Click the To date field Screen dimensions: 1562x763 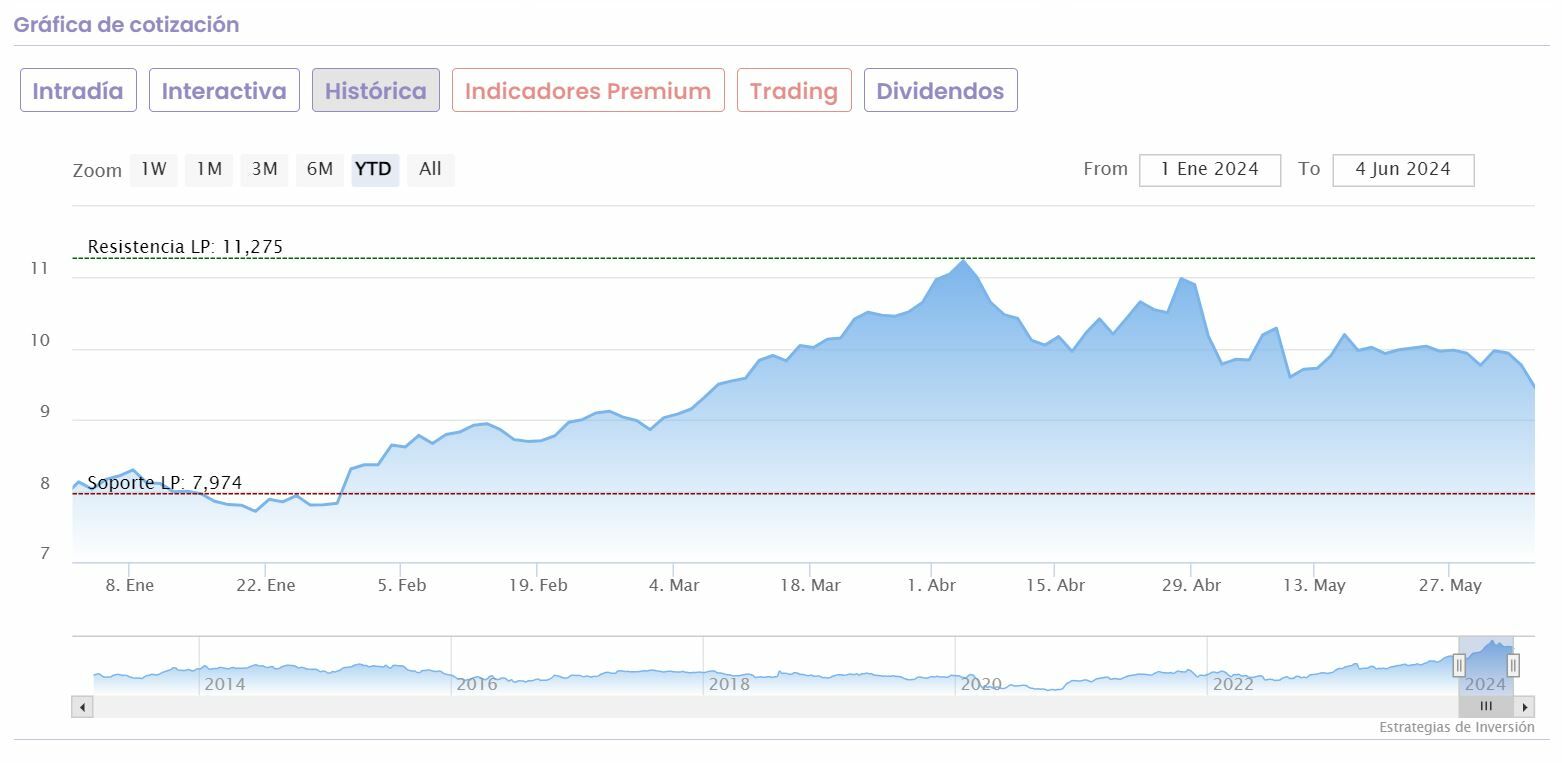[x=1403, y=169]
